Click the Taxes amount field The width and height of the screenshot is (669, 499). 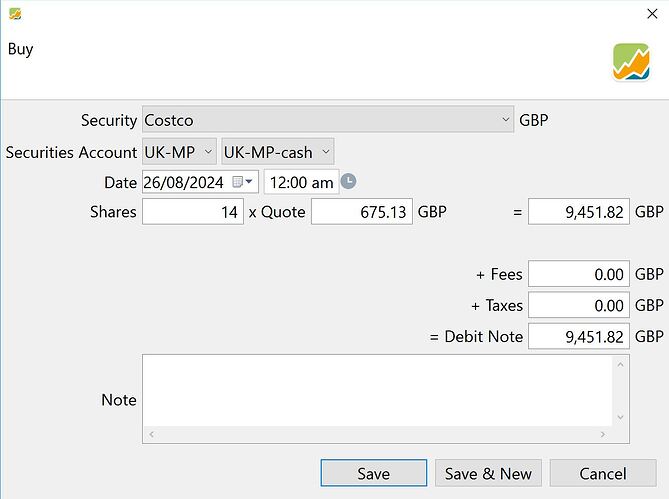pyautogui.click(x=579, y=305)
